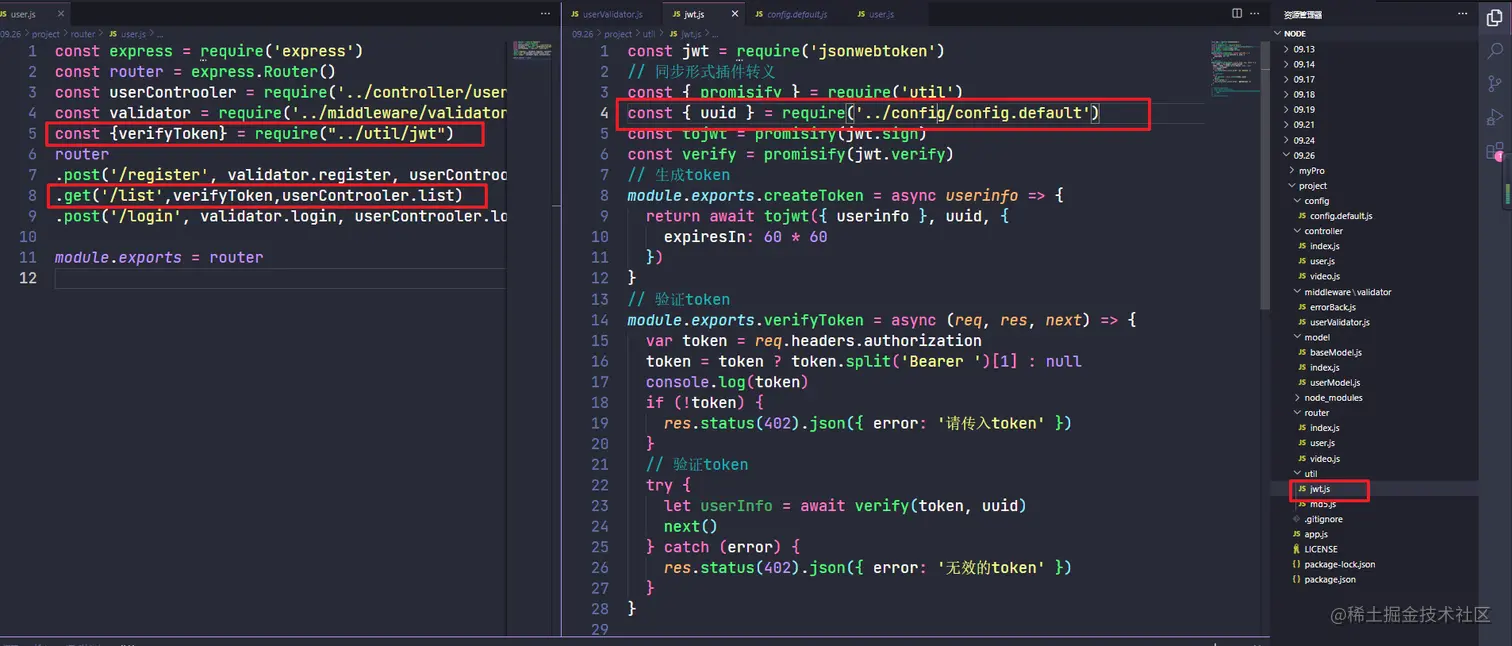Open user.js under controller folder
Viewport: 1512px width, 646px height.
point(1322,261)
